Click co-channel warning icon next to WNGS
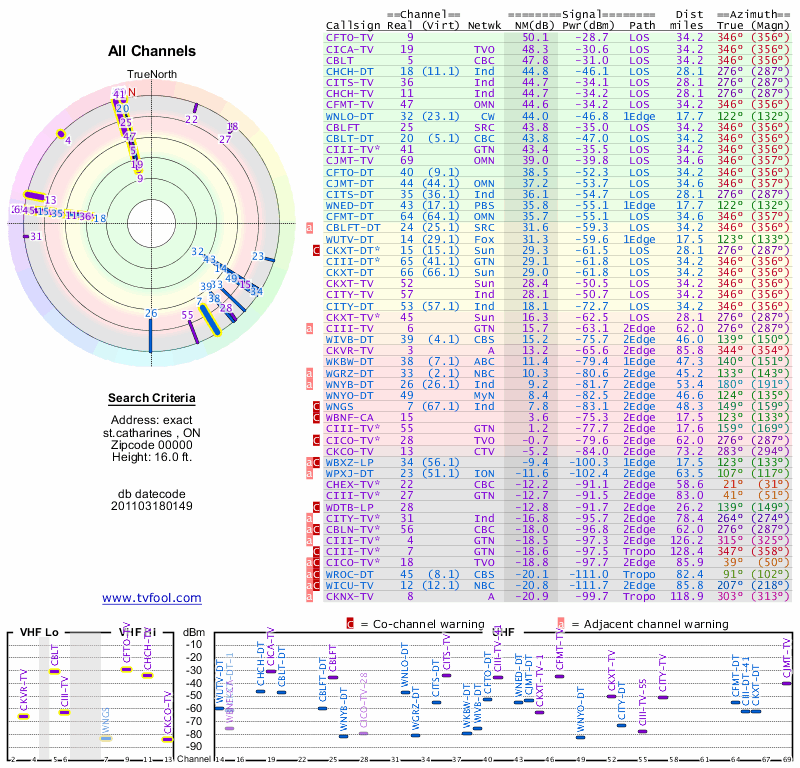This screenshot has width=800, height=768. click(x=317, y=405)
